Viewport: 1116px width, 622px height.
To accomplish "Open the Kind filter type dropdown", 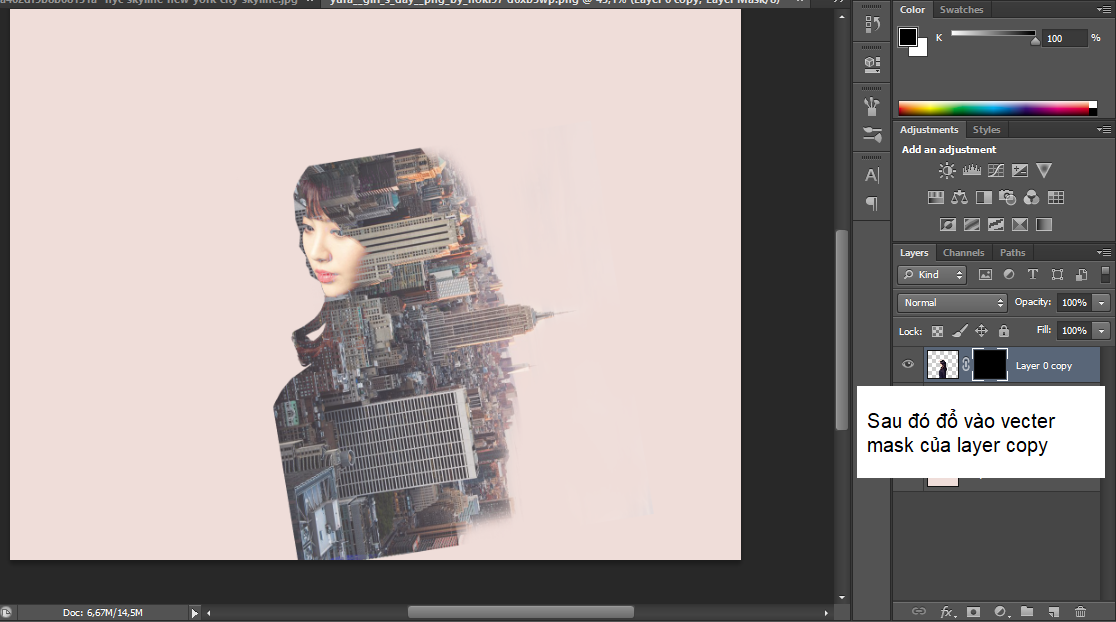I will pos(932,274).
